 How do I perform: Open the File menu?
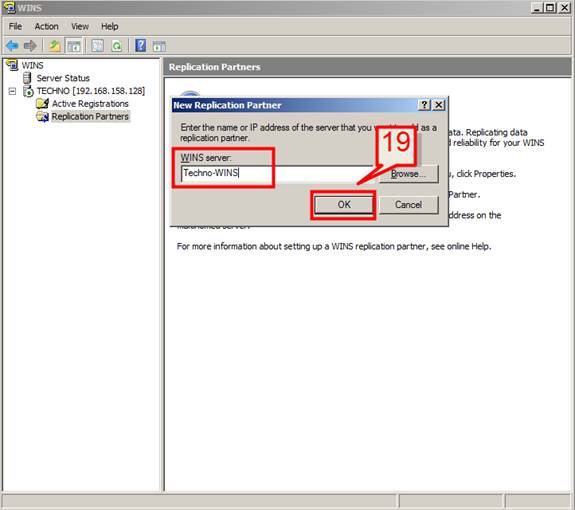tap(15, 26)
